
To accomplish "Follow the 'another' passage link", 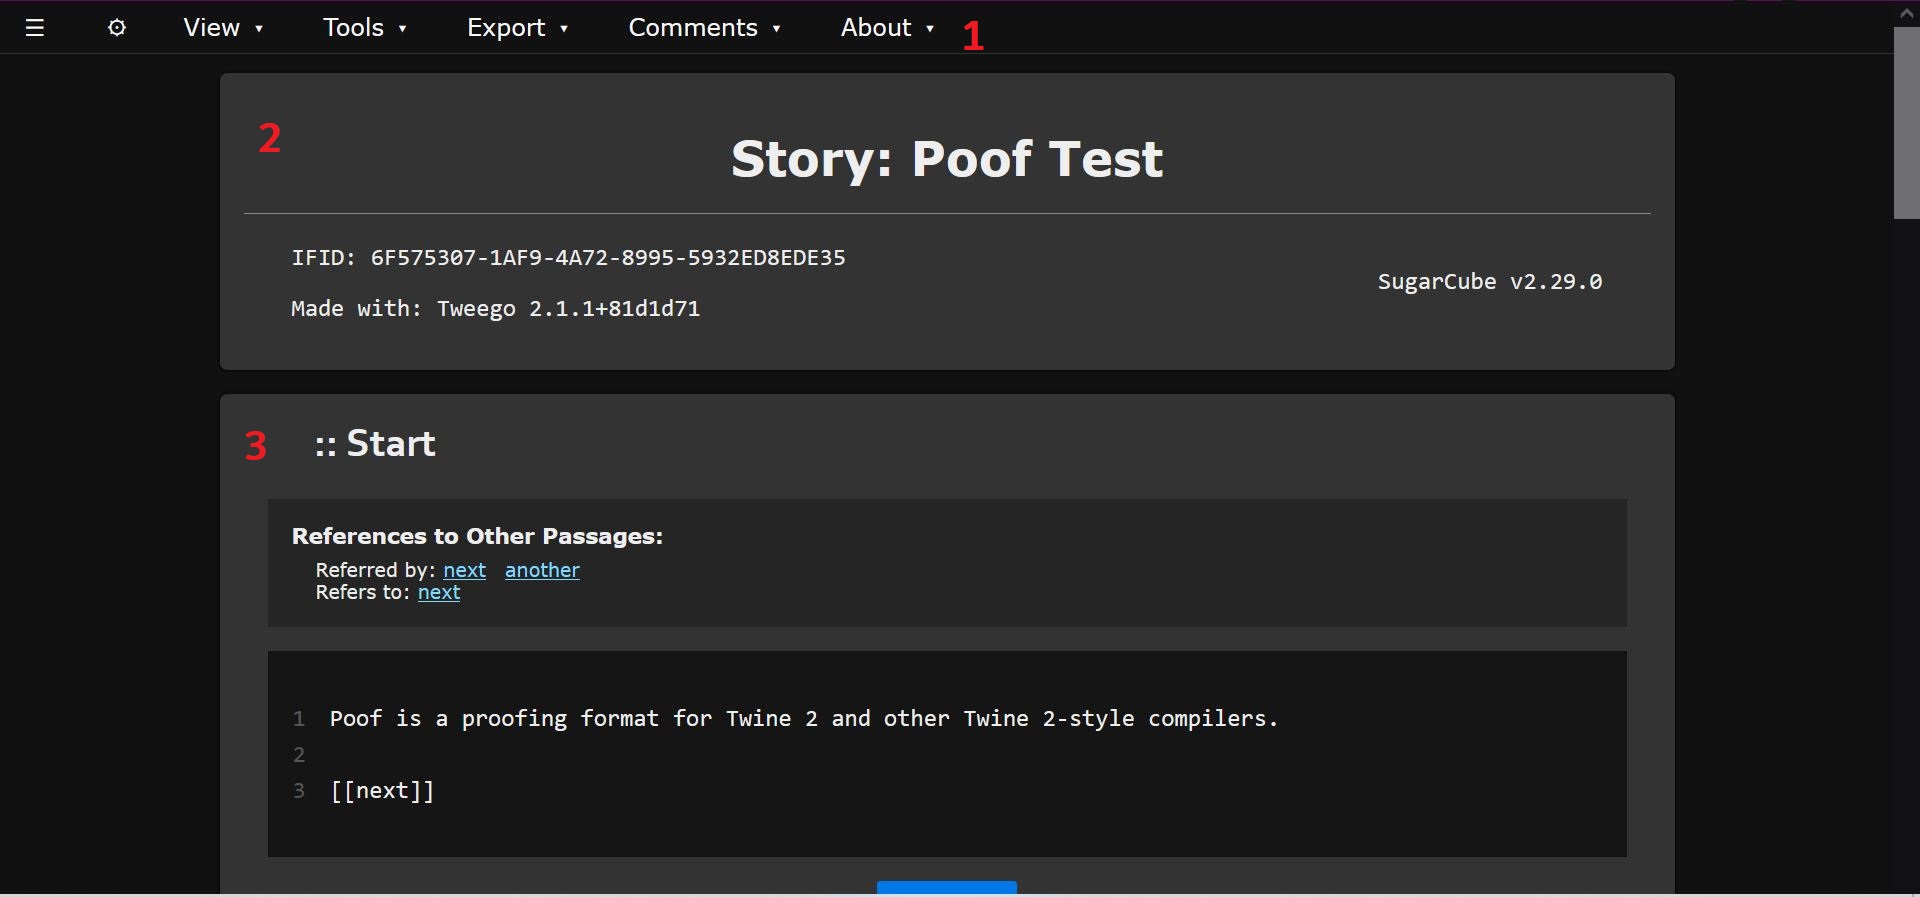I will click(x=542, y=570).
